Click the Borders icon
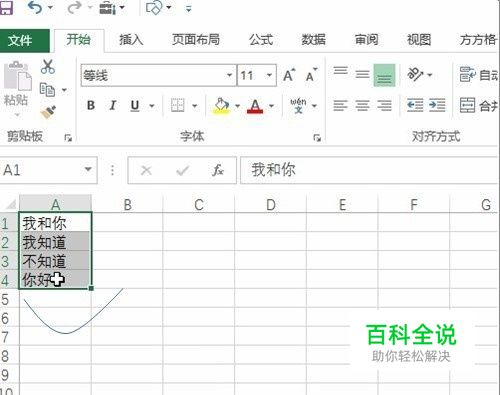 pos(178,105)
